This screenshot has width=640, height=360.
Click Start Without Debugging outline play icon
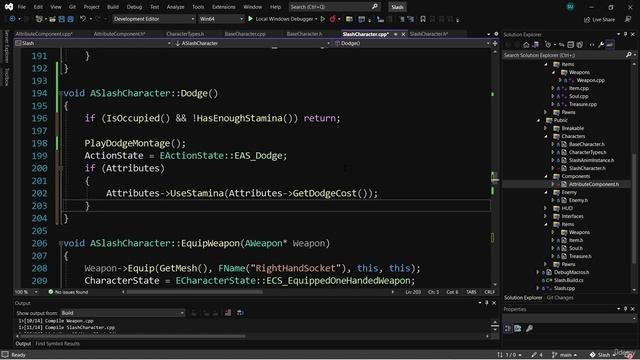coord(323,19)
